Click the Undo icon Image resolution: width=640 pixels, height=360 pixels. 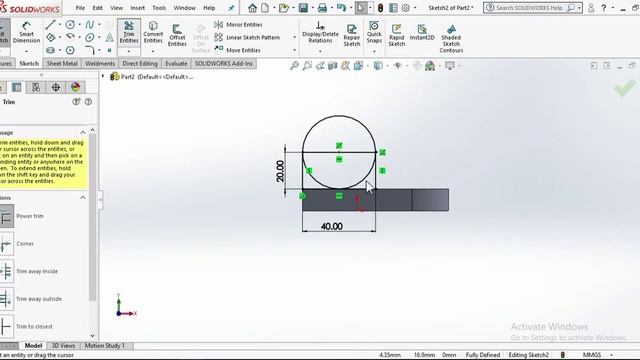pos(341,8)
